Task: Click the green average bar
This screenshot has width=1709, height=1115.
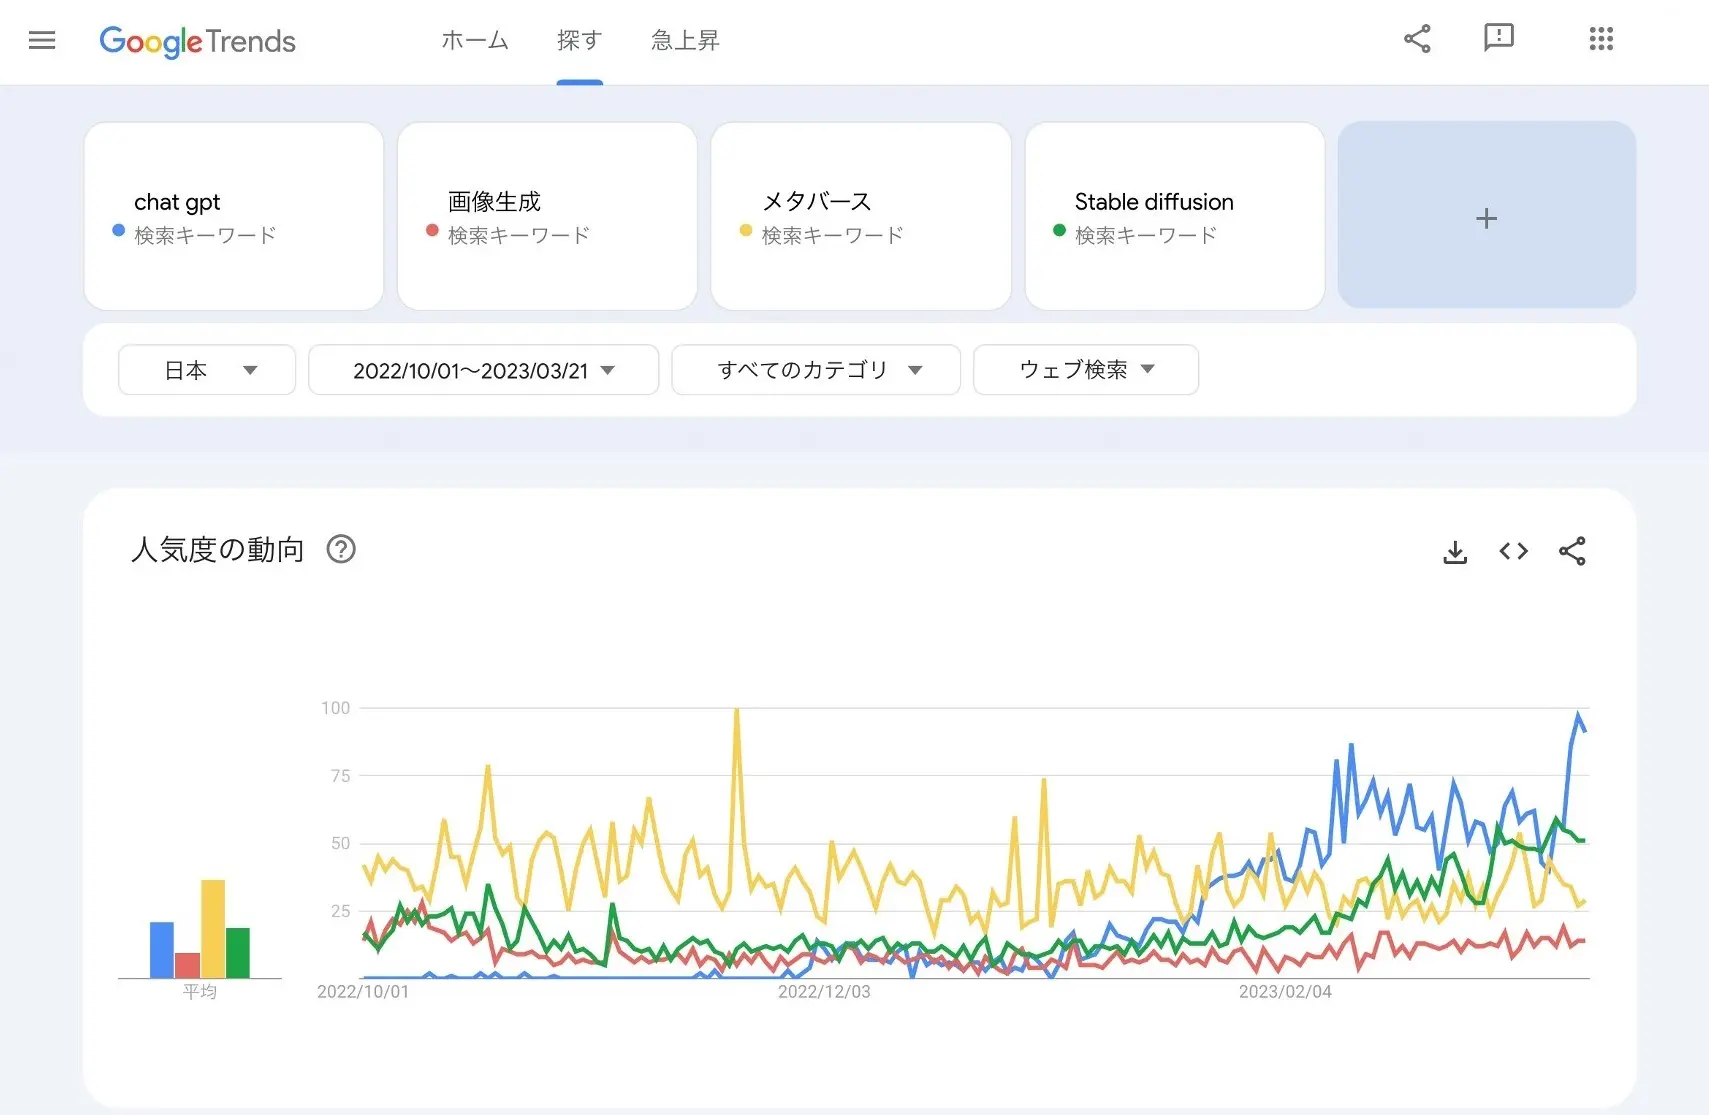Action: coord(238,953)
